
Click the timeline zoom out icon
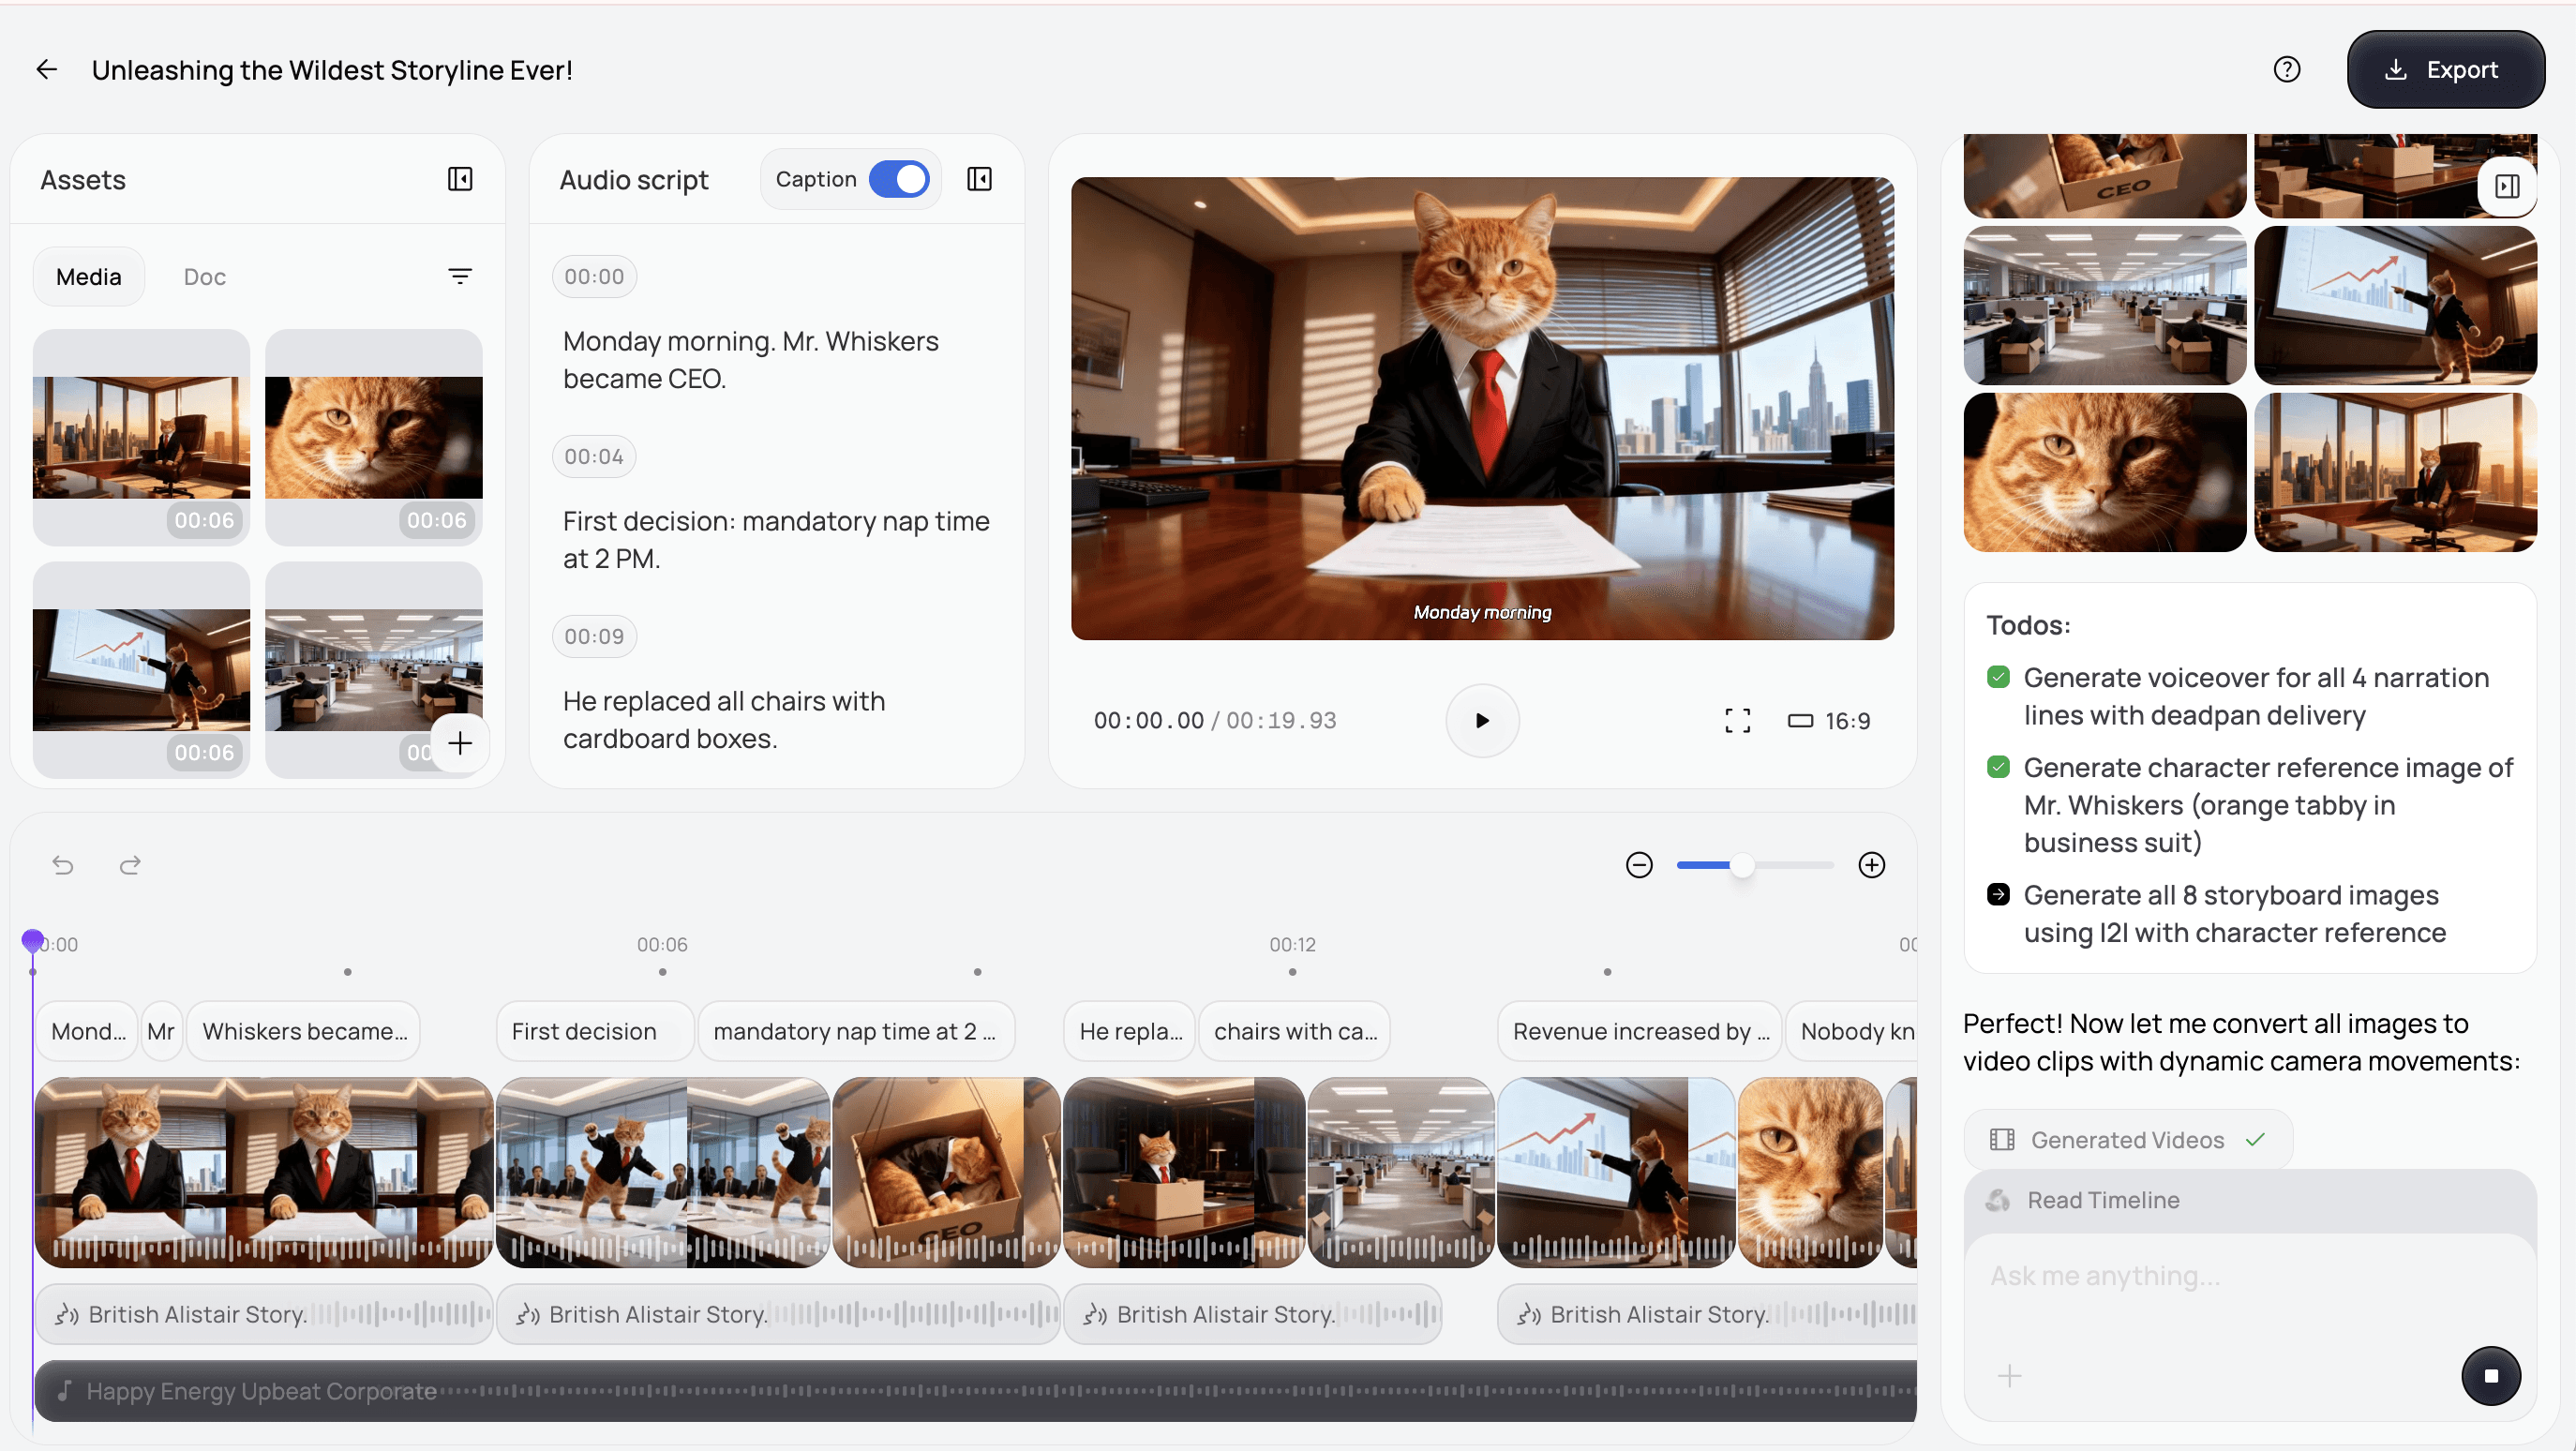click(1639, 864)
